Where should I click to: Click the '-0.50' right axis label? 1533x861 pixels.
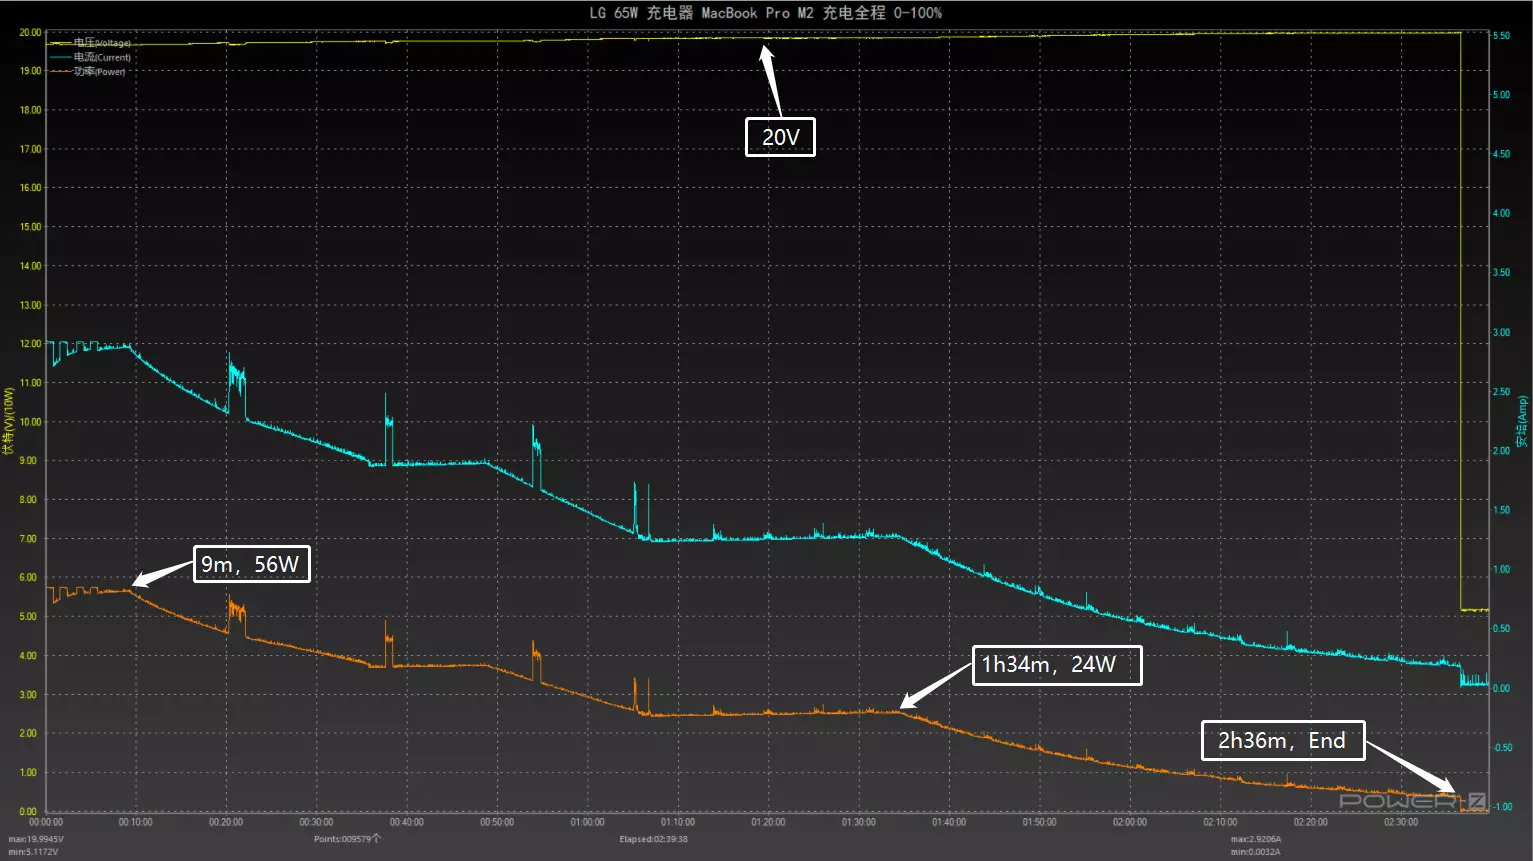click(1502, 748)
